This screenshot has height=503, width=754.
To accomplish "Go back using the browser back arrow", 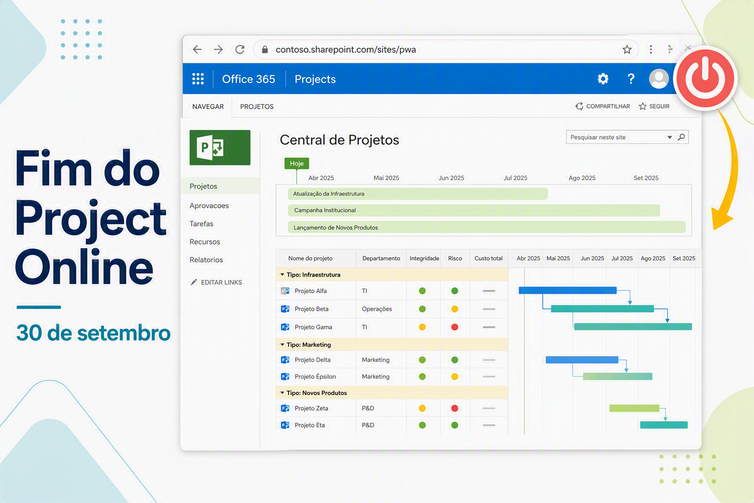I will (x=197, y=50).
